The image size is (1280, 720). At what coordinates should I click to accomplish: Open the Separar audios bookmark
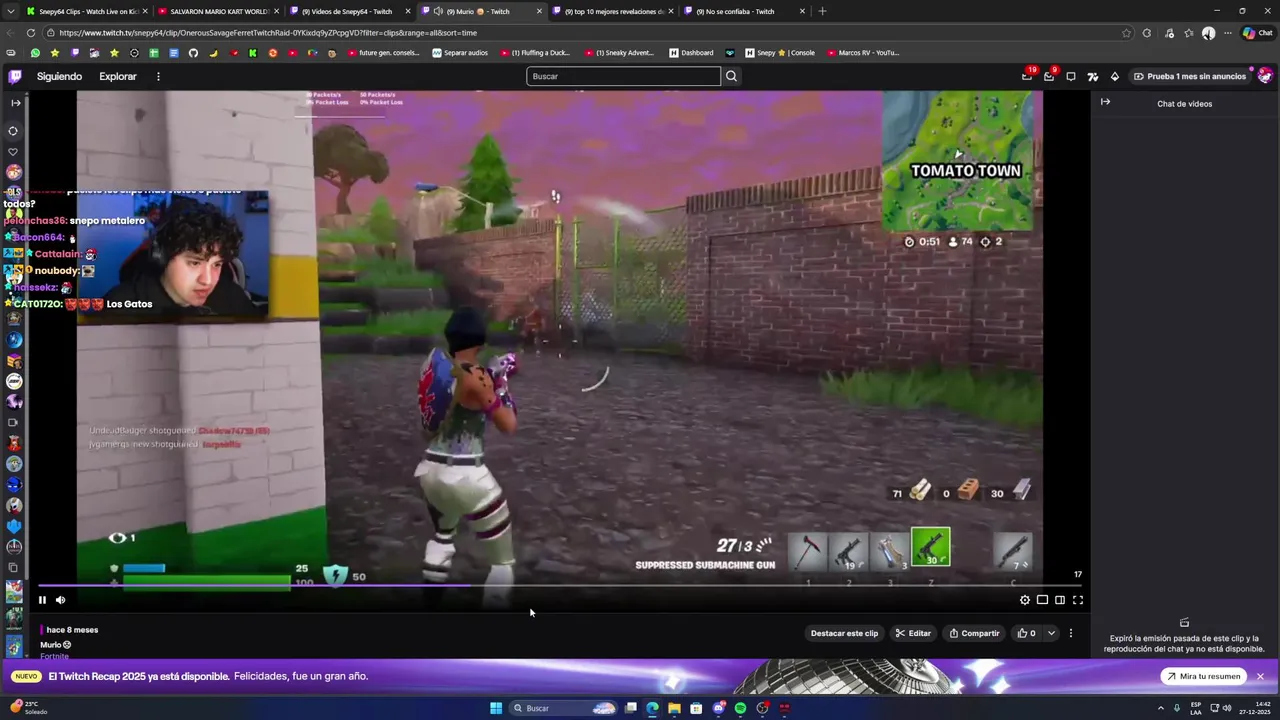click(x=460, y=53)
